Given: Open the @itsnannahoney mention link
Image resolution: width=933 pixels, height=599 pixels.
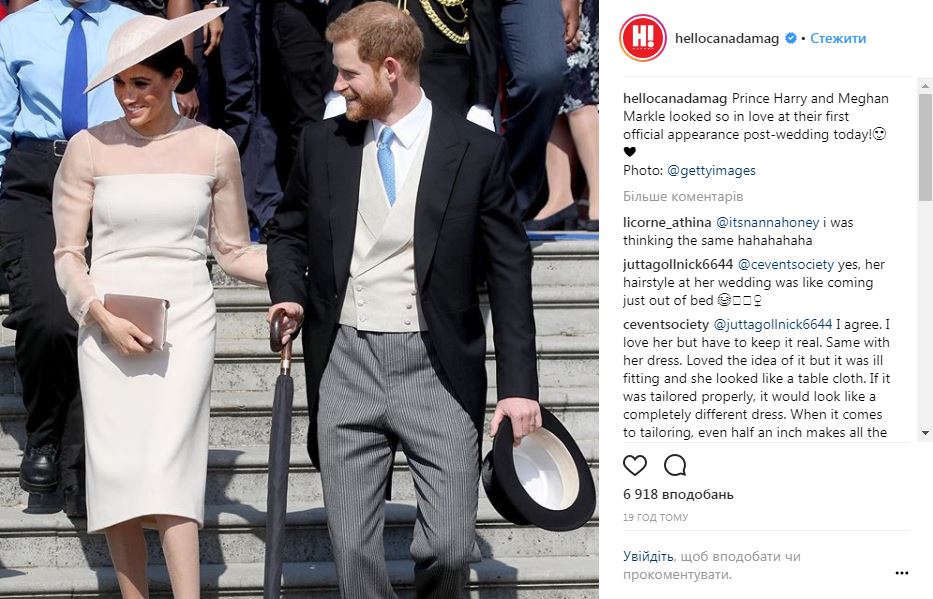Looking at the screenshot, I should (x=768, y=222).
